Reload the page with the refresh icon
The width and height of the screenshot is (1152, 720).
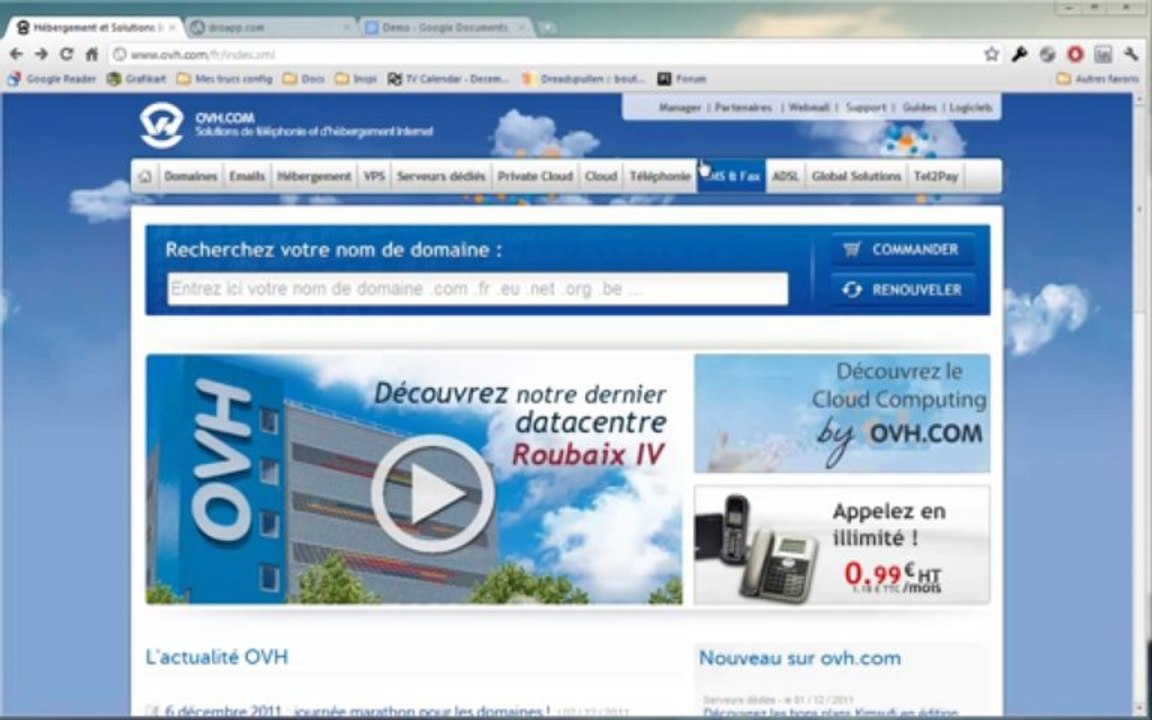click(x=66, y=54)
